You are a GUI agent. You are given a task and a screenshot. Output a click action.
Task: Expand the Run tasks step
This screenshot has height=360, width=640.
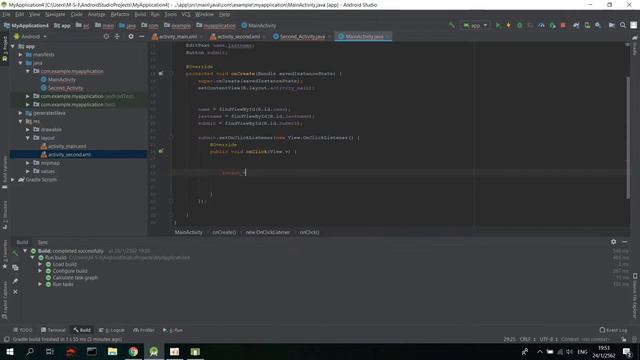coord(40,284)
